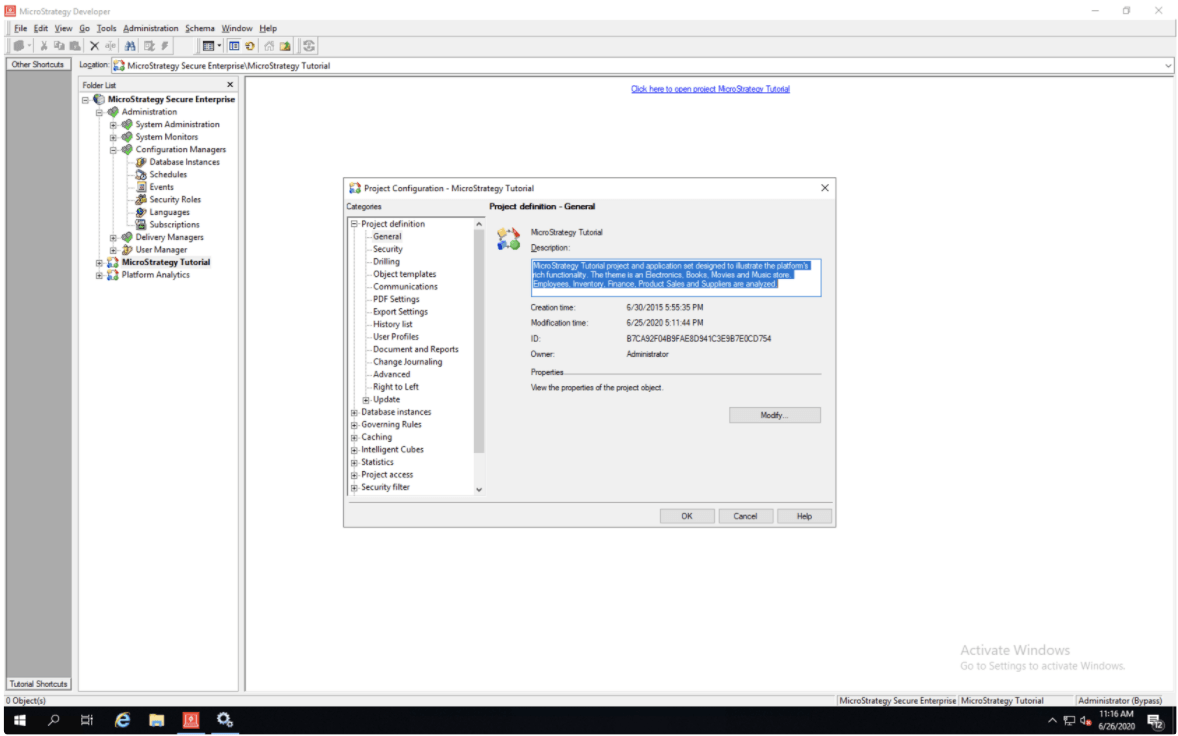Image resolution: width=1178 pixels, height=736 pixels.
Task: Click the Find binoculars toolbar icon
Action: [130, 46]
